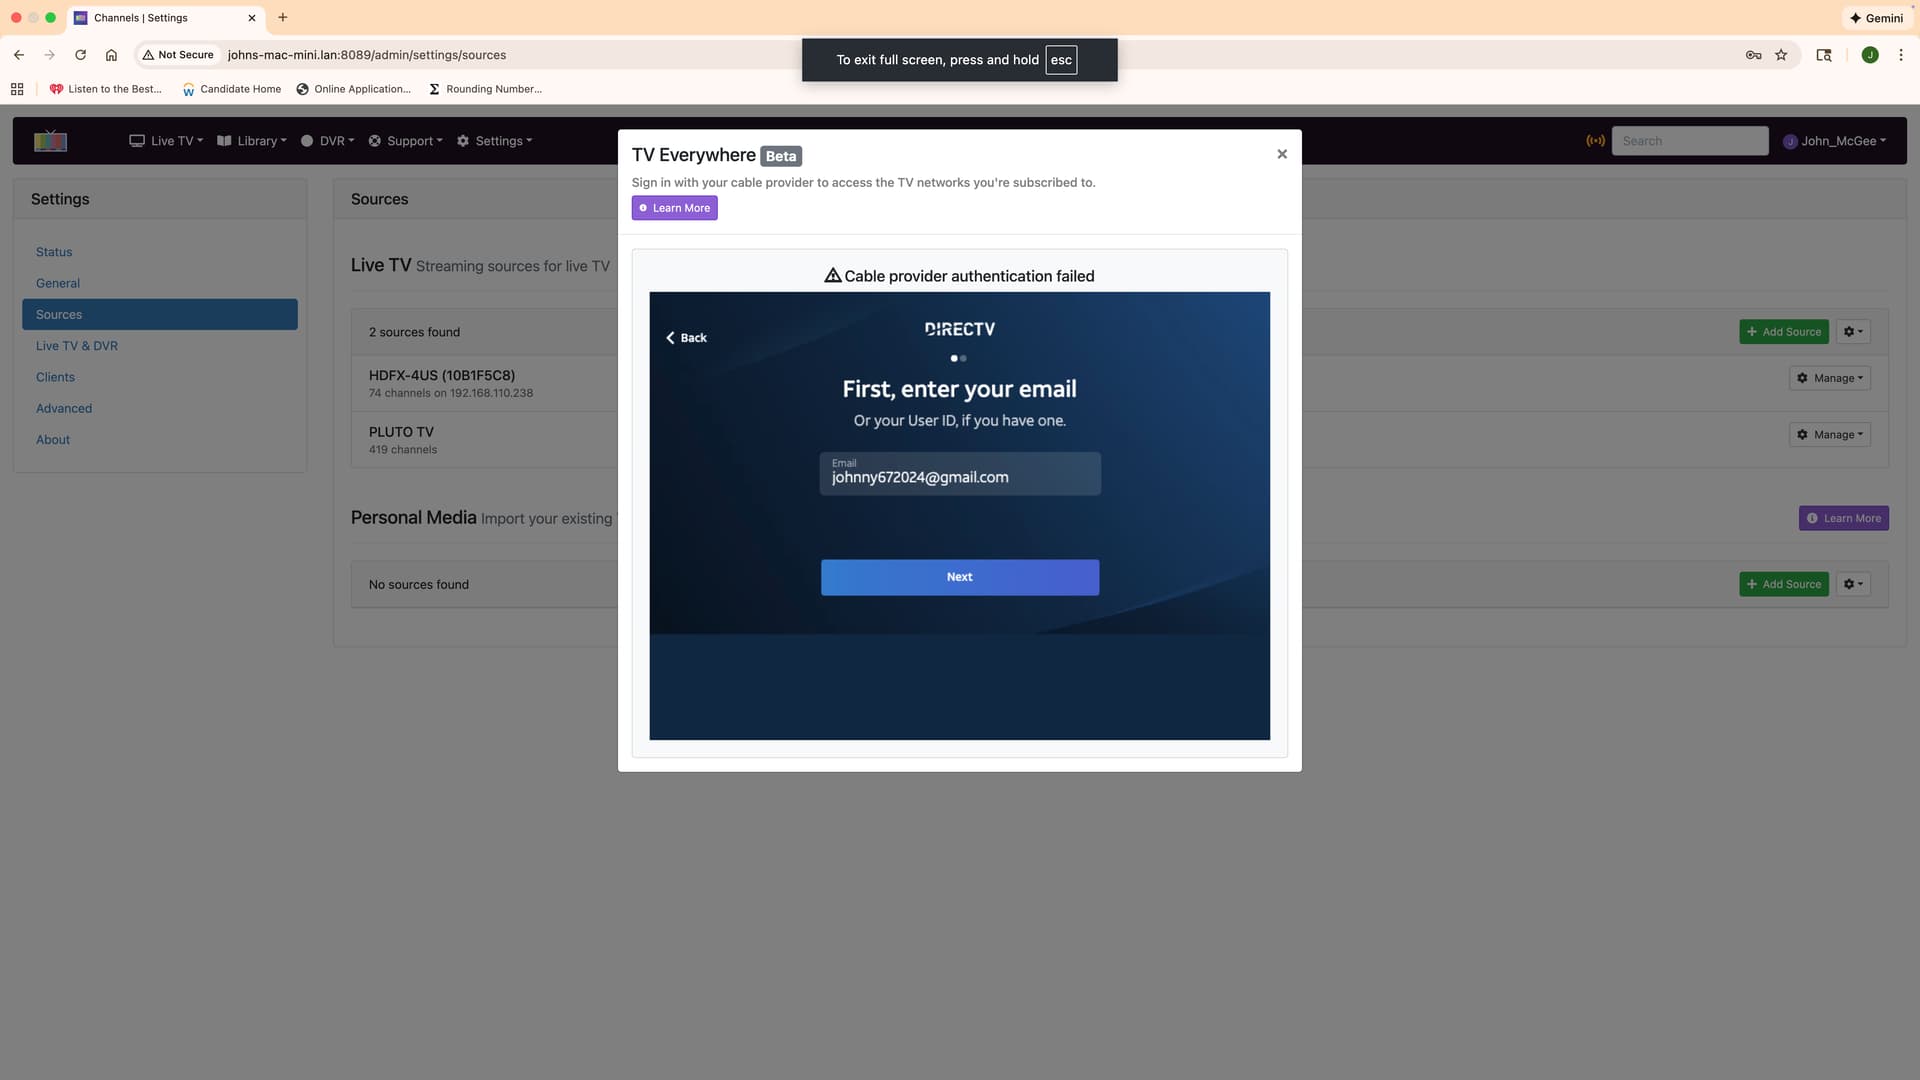Bookmark page with star icon

coord(1781,55)
